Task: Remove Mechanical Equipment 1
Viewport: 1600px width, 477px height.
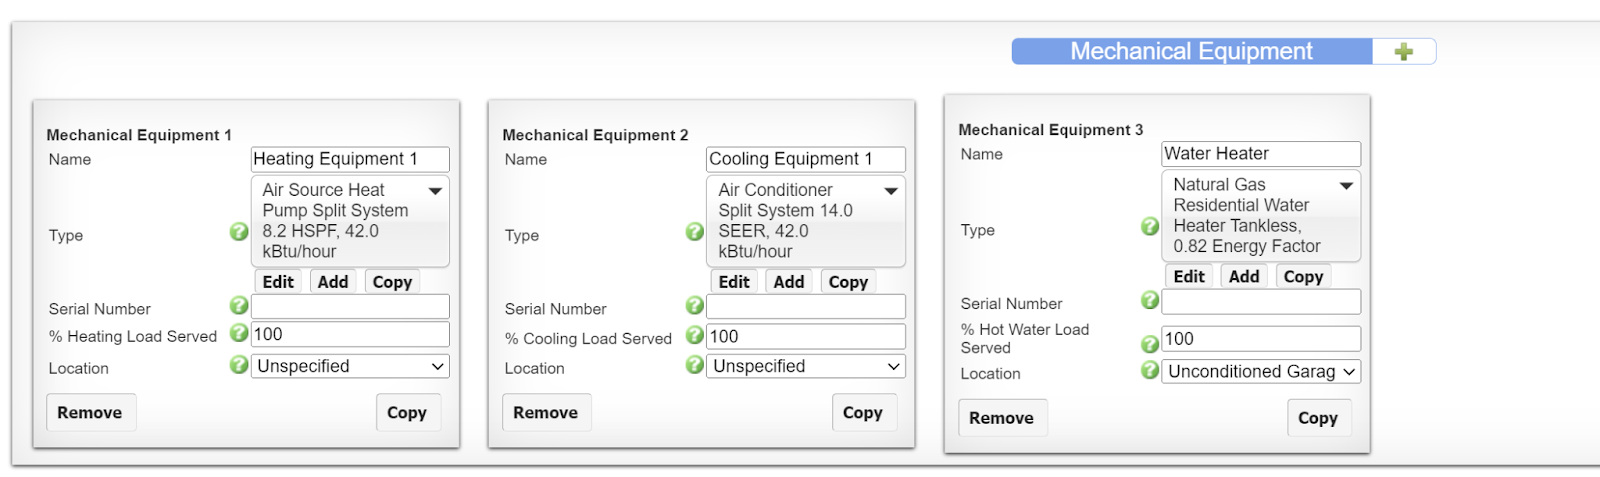Action: 90,413
